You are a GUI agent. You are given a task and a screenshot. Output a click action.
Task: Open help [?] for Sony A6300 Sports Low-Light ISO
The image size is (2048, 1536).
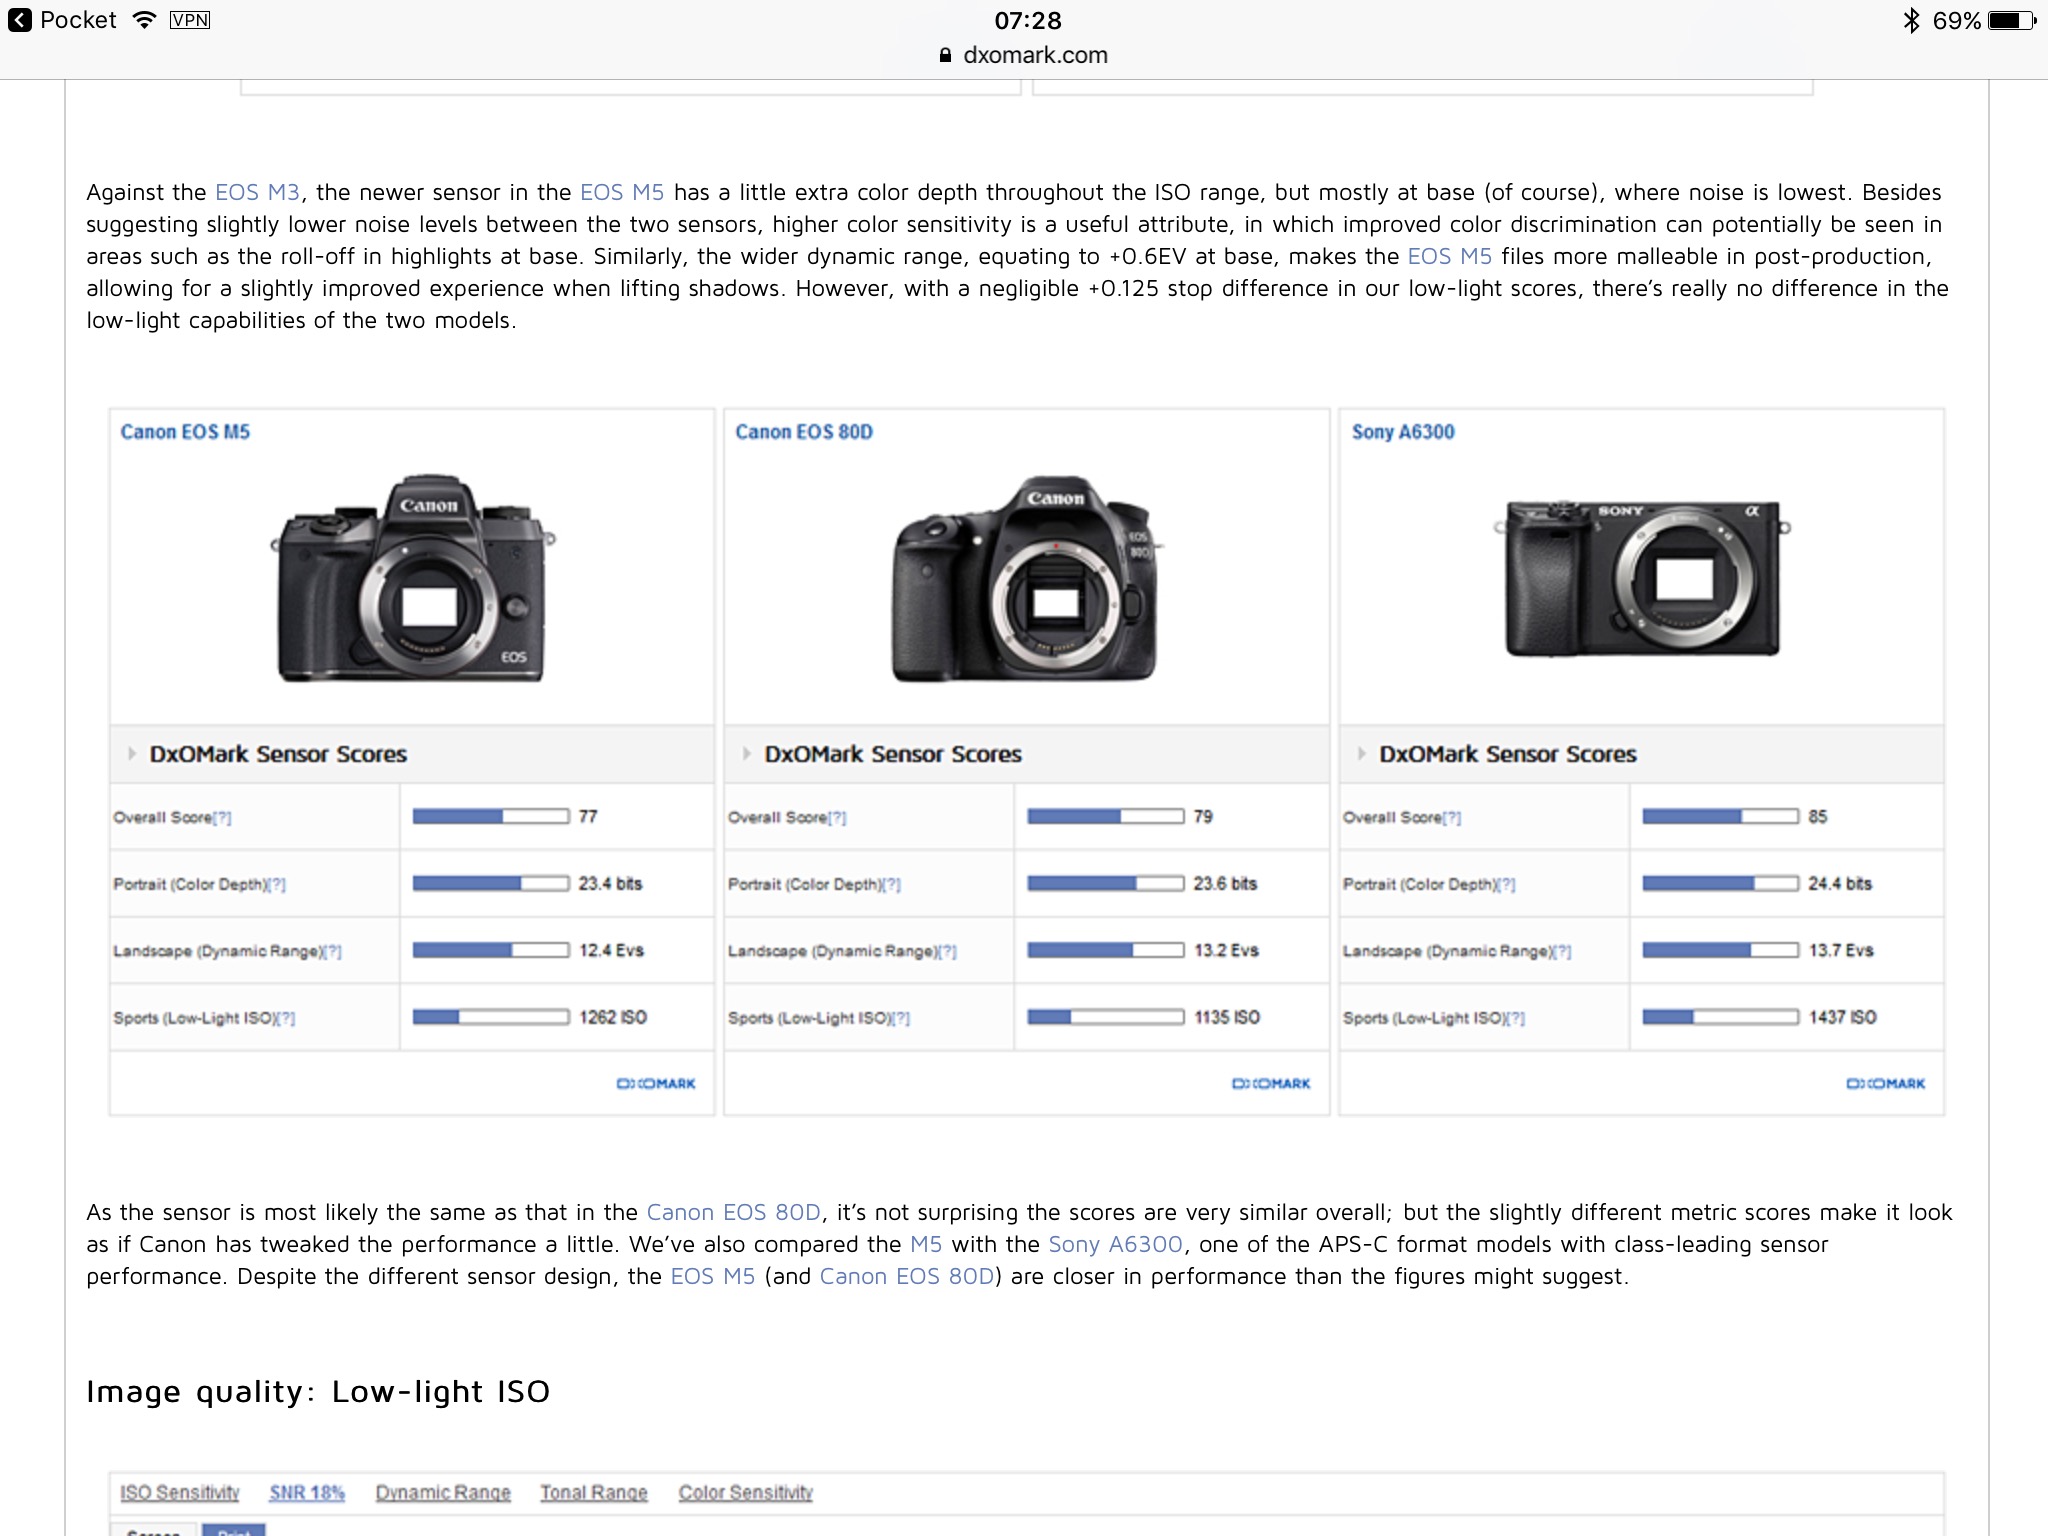pyautogui.click(x=1516, y=1019)
